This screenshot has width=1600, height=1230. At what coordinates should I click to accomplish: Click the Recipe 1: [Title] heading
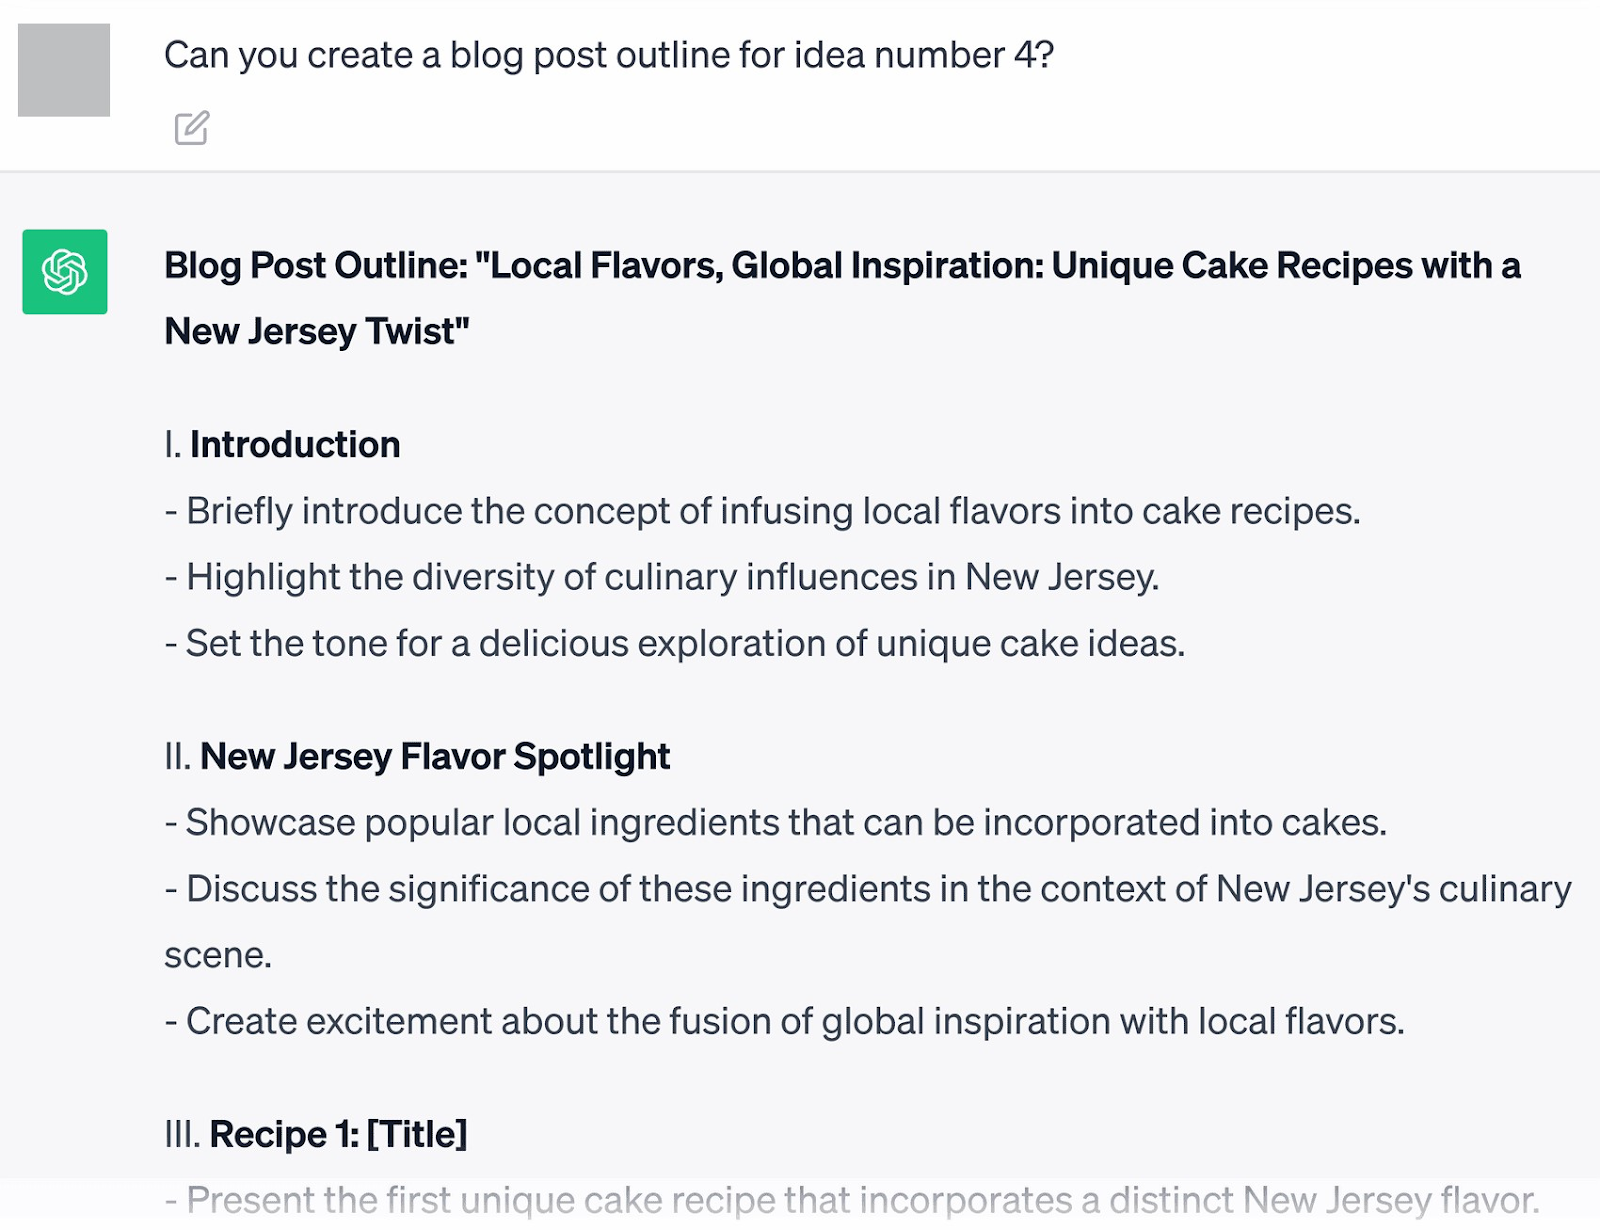point(340,1134)
